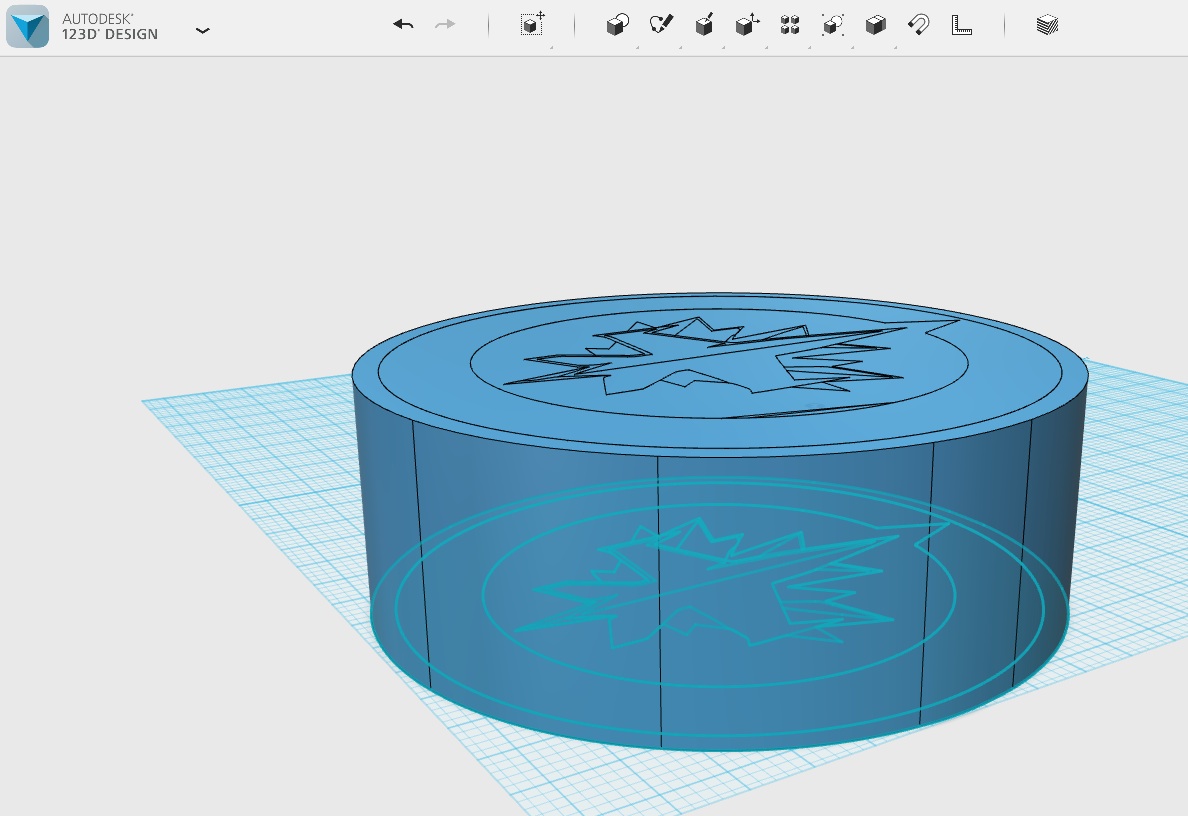Choose the Grouping tool icon
1188x816 pixels.
point(833,25)
